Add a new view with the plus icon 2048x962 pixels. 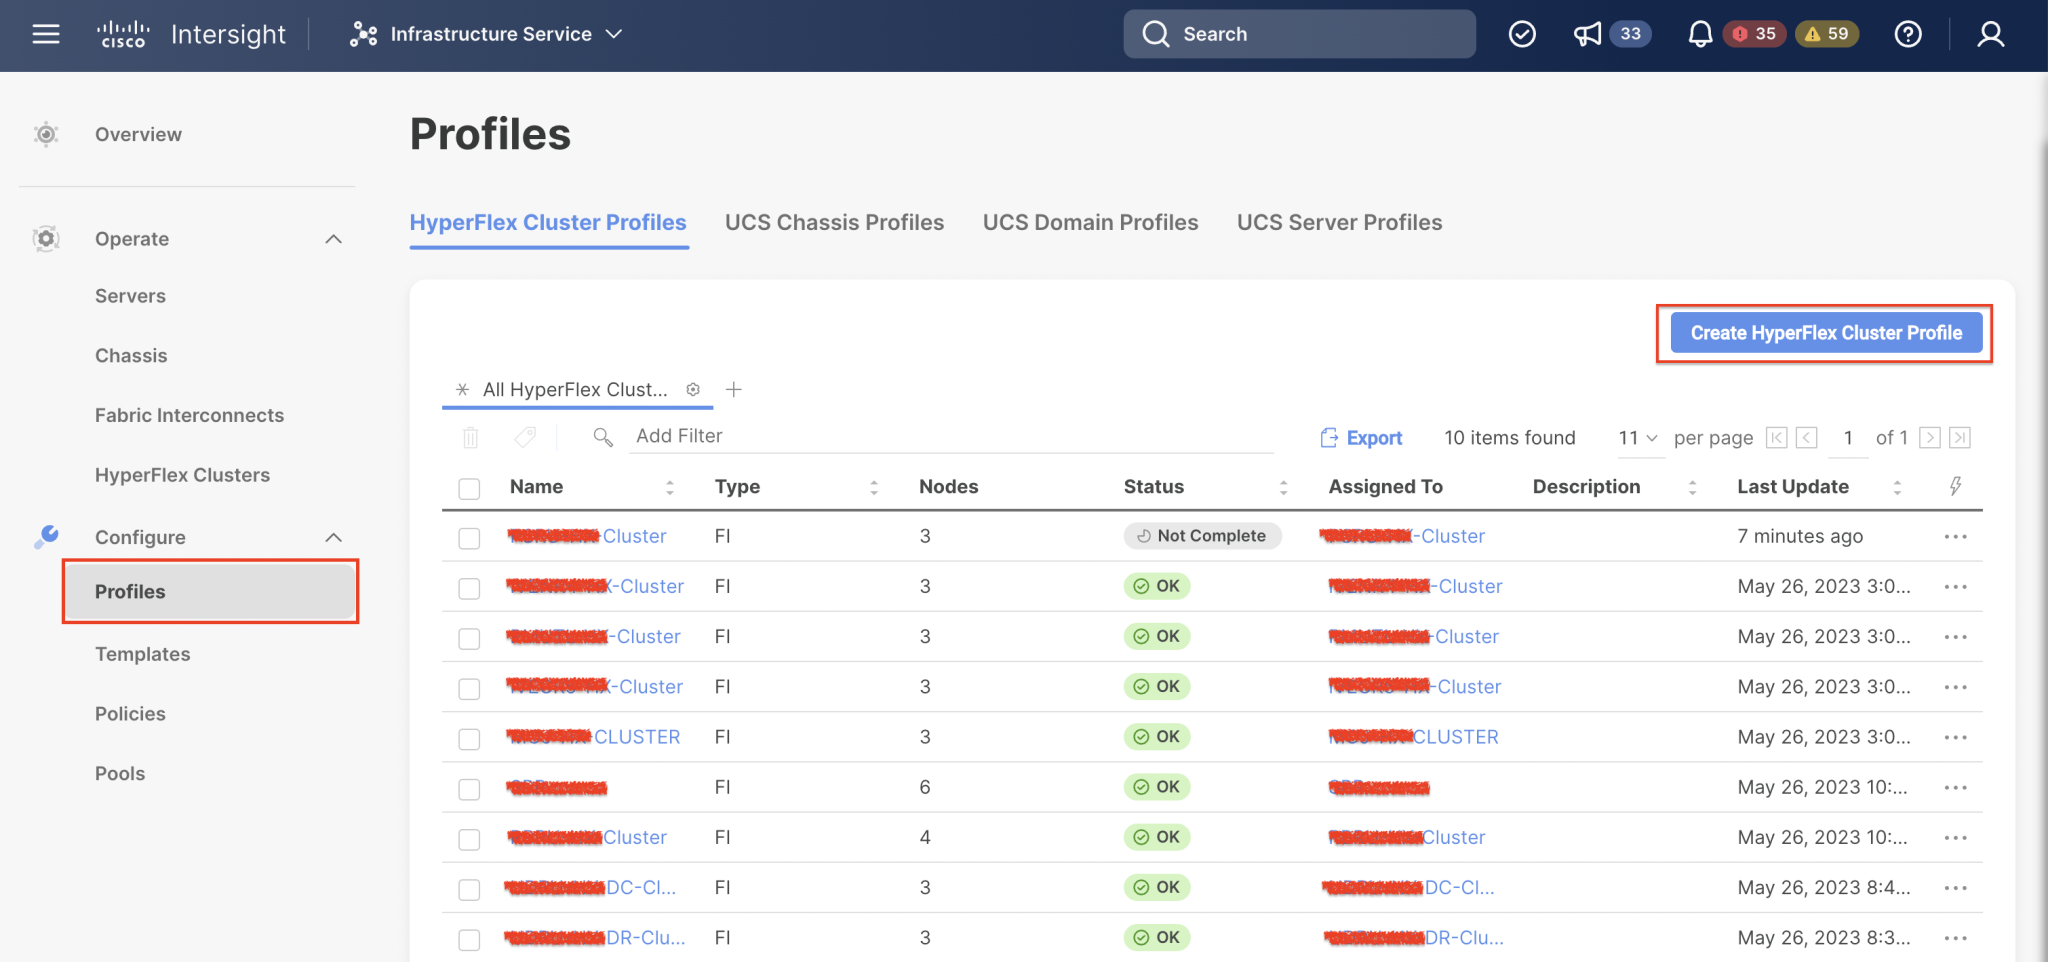click(735, 389)
